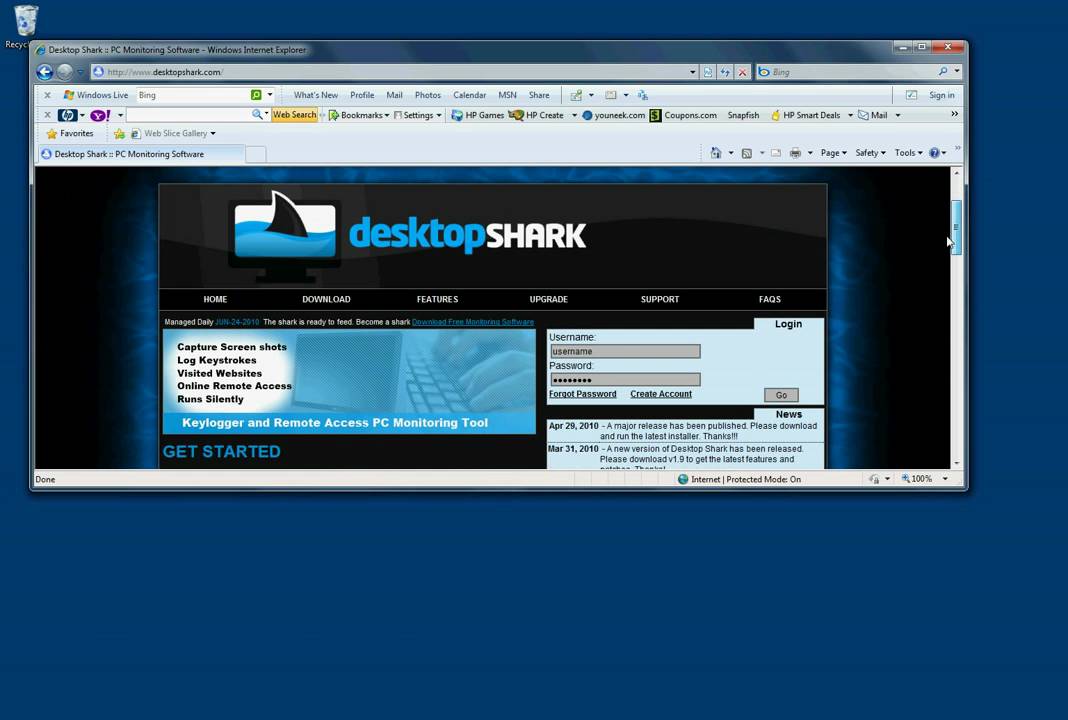Click the browser Forward arrow button

65,72
